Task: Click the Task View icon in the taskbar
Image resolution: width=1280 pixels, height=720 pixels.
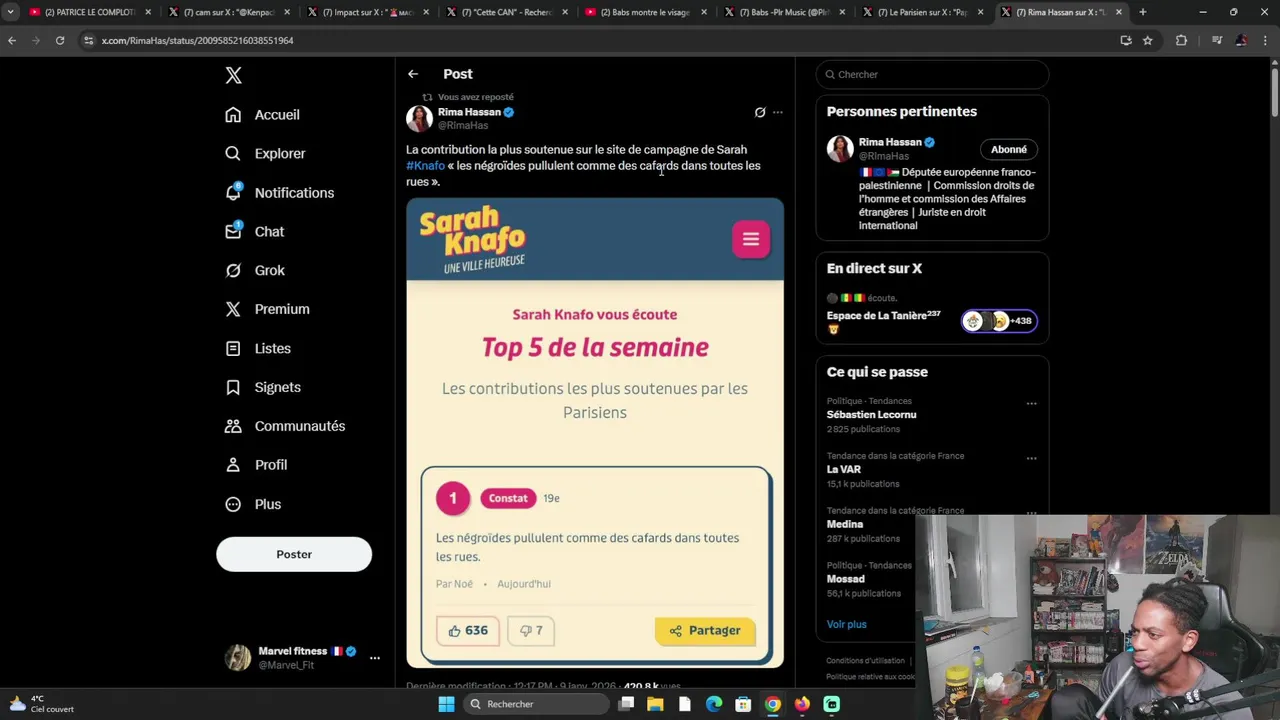Action: click(x=626, y=704)
